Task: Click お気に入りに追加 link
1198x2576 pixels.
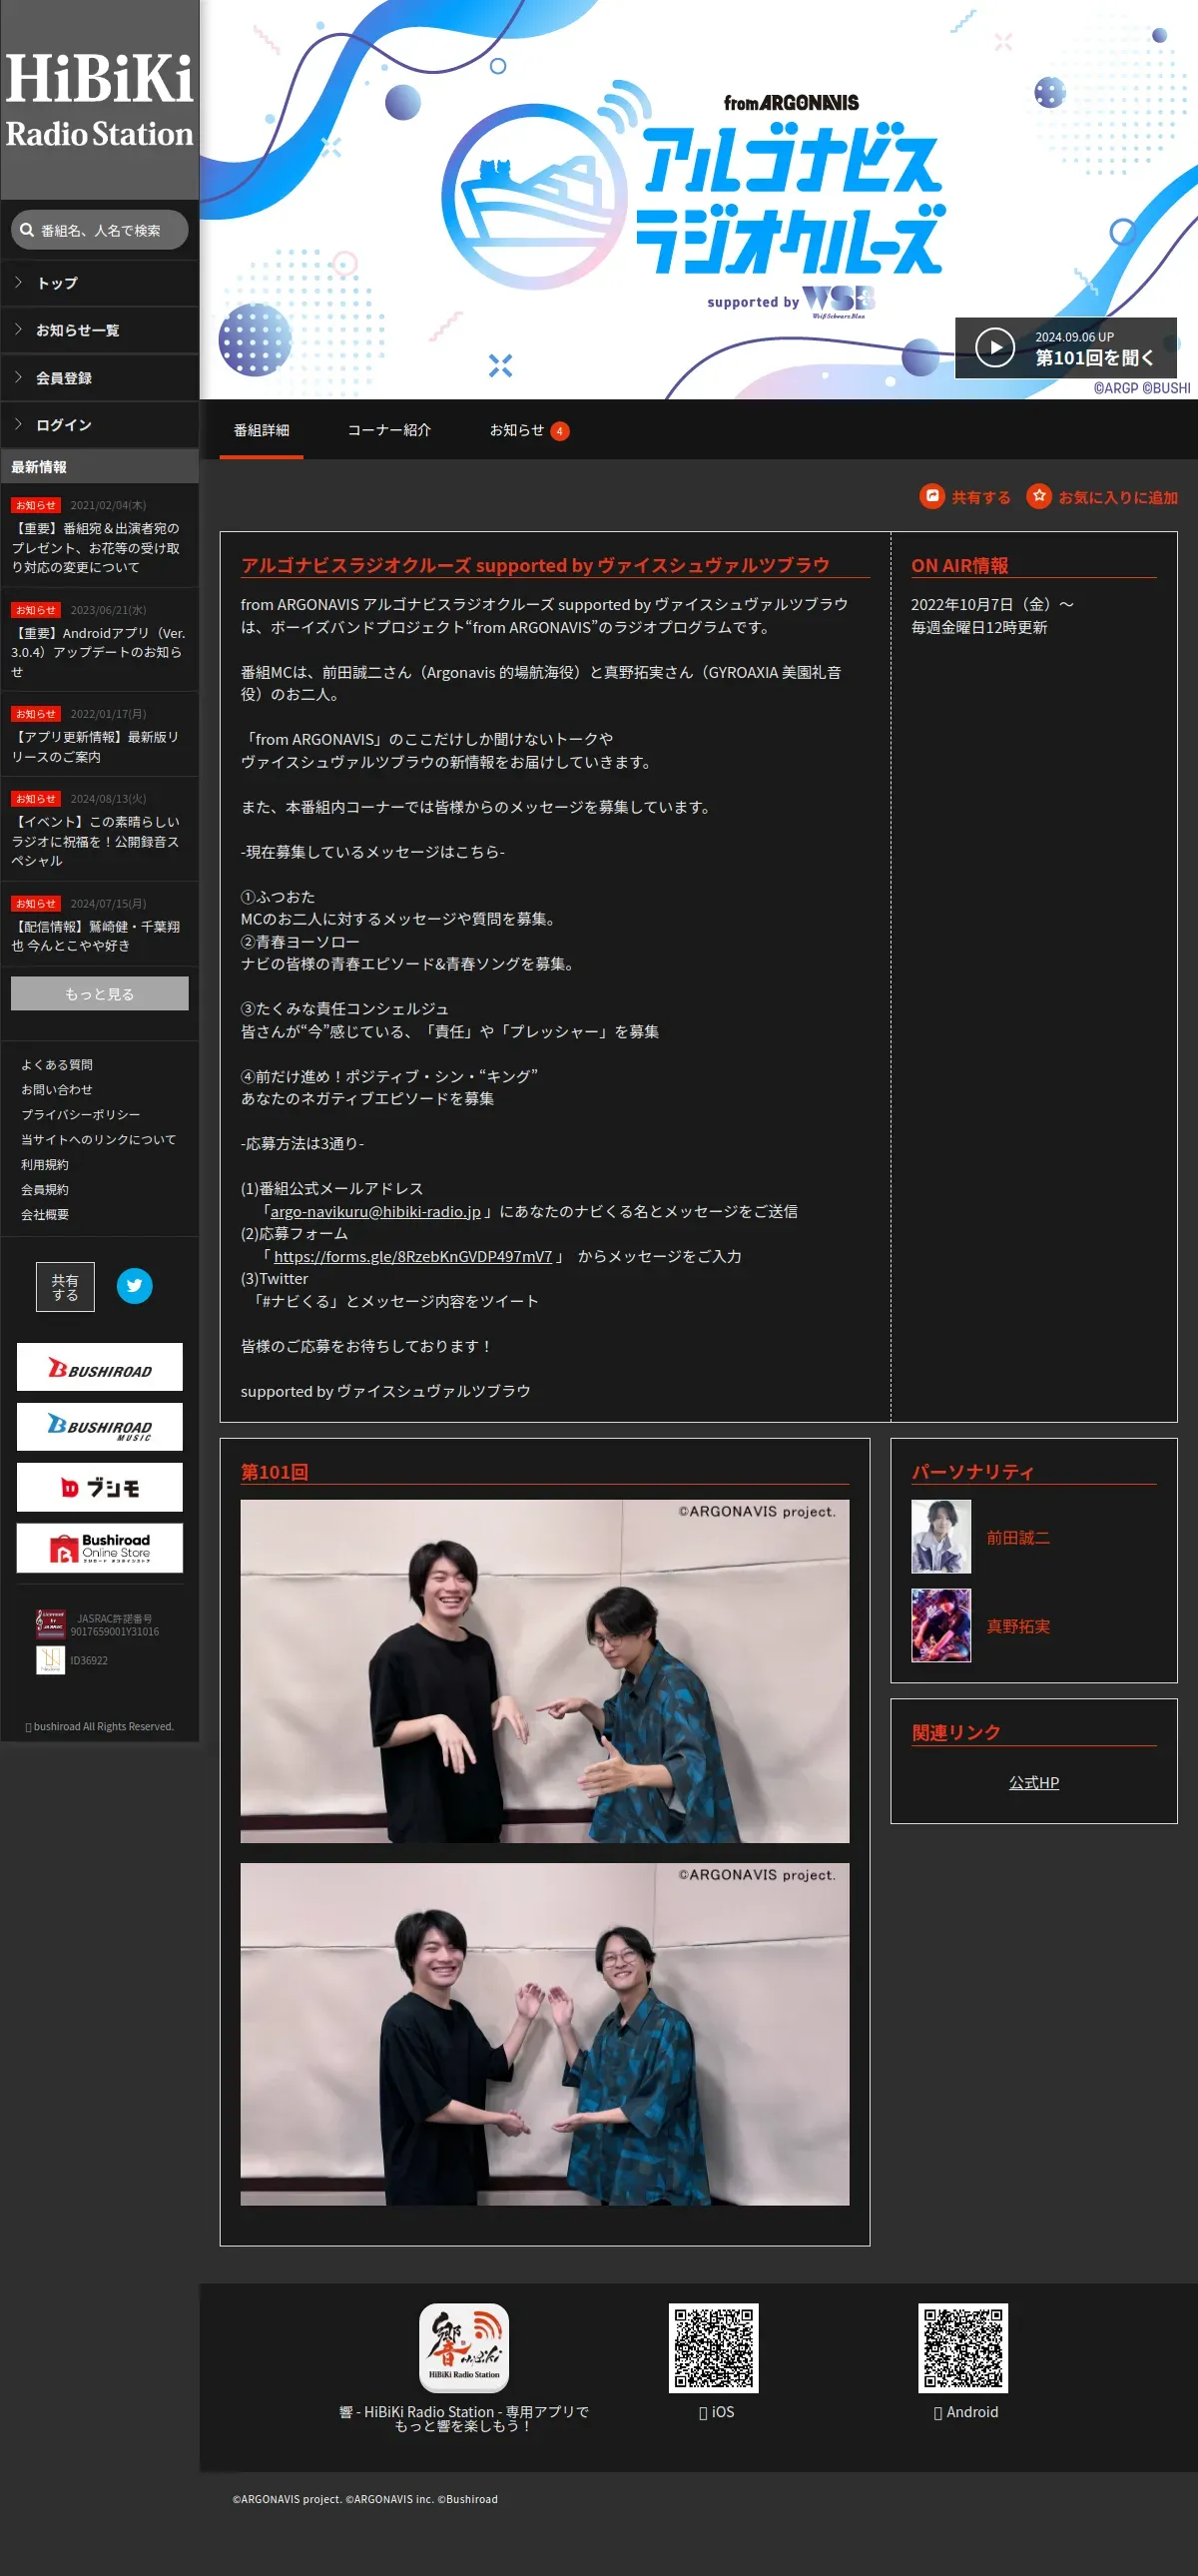Action: tap(1118, 497)
